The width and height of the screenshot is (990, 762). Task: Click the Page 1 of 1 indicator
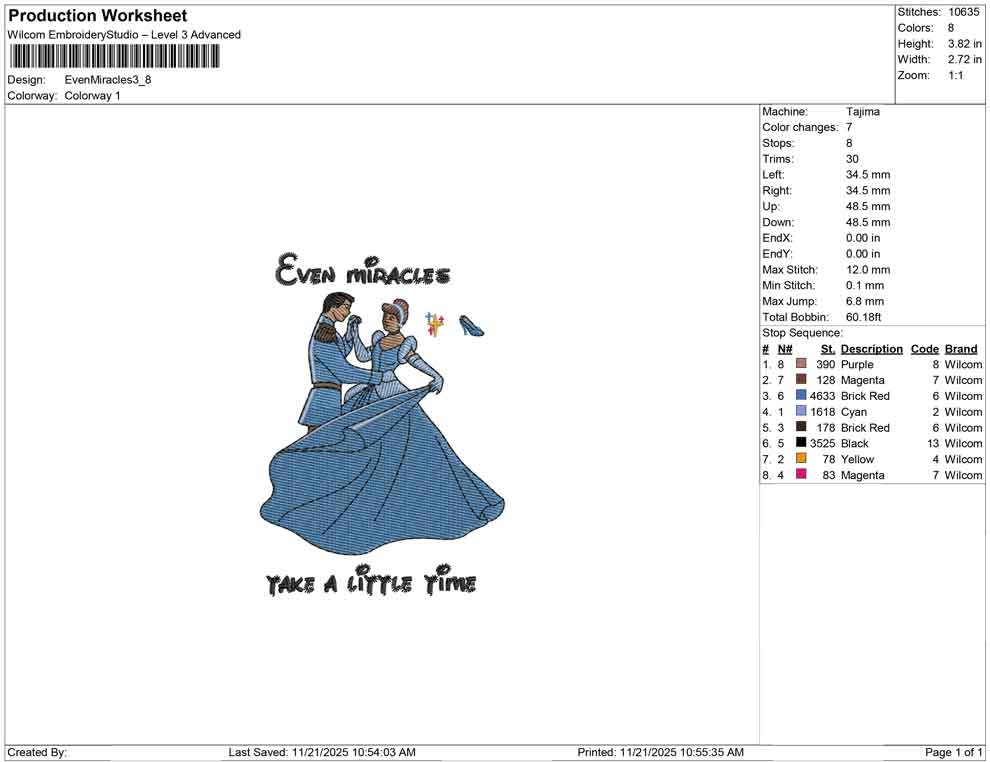tap(953, 752)
